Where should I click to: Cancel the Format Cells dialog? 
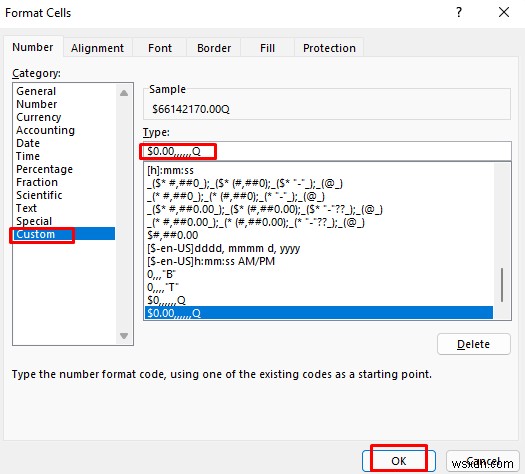(482, 461)
